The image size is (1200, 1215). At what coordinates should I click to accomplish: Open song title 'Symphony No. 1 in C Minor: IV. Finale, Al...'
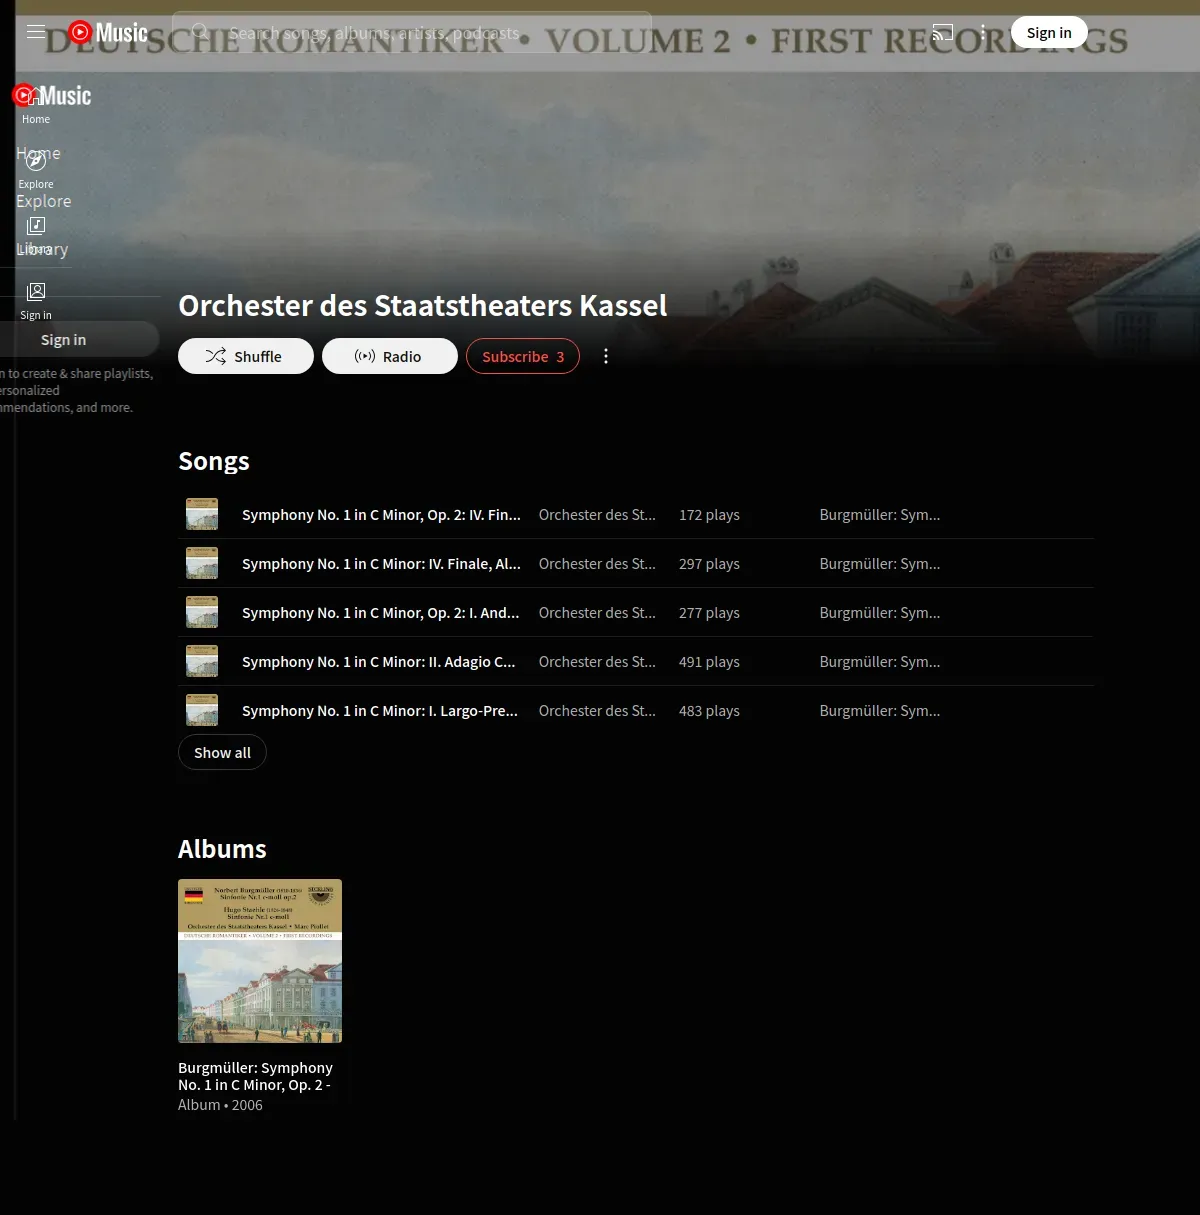tap(381, 564)
